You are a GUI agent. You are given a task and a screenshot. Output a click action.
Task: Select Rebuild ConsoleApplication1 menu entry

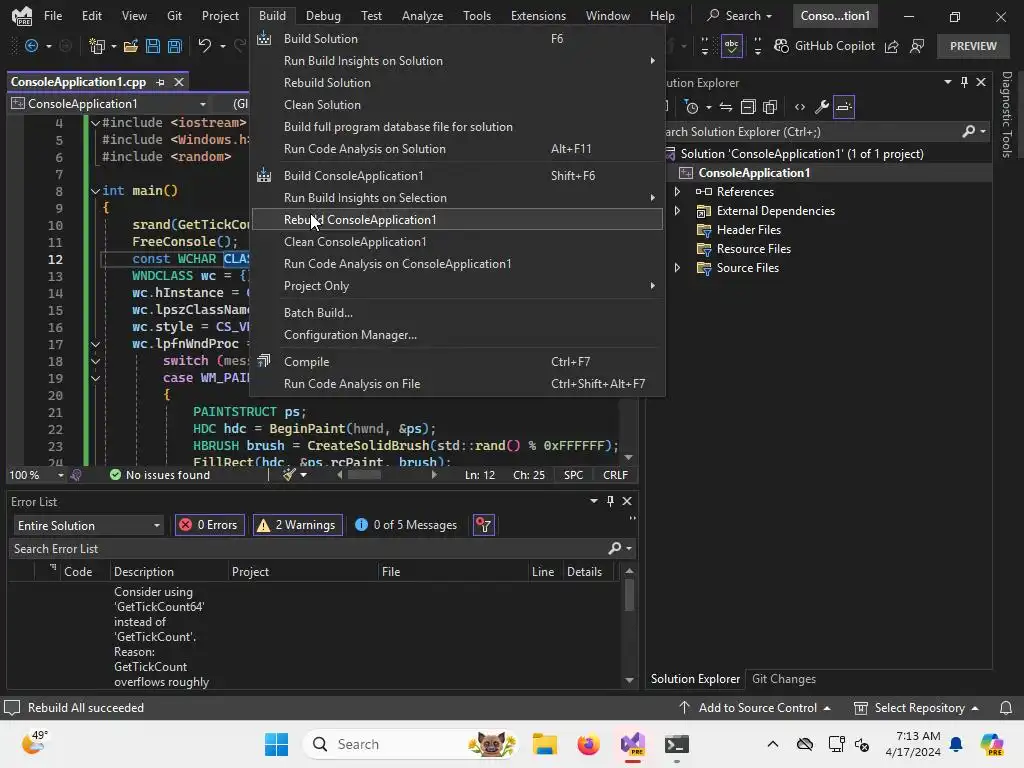pyautogui.click(x=457, y=219)
